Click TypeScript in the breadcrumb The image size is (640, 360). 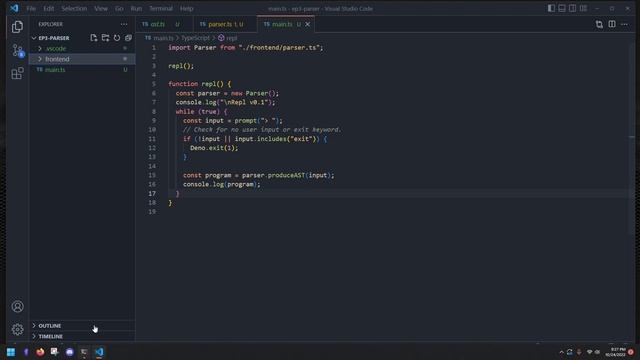195,38
